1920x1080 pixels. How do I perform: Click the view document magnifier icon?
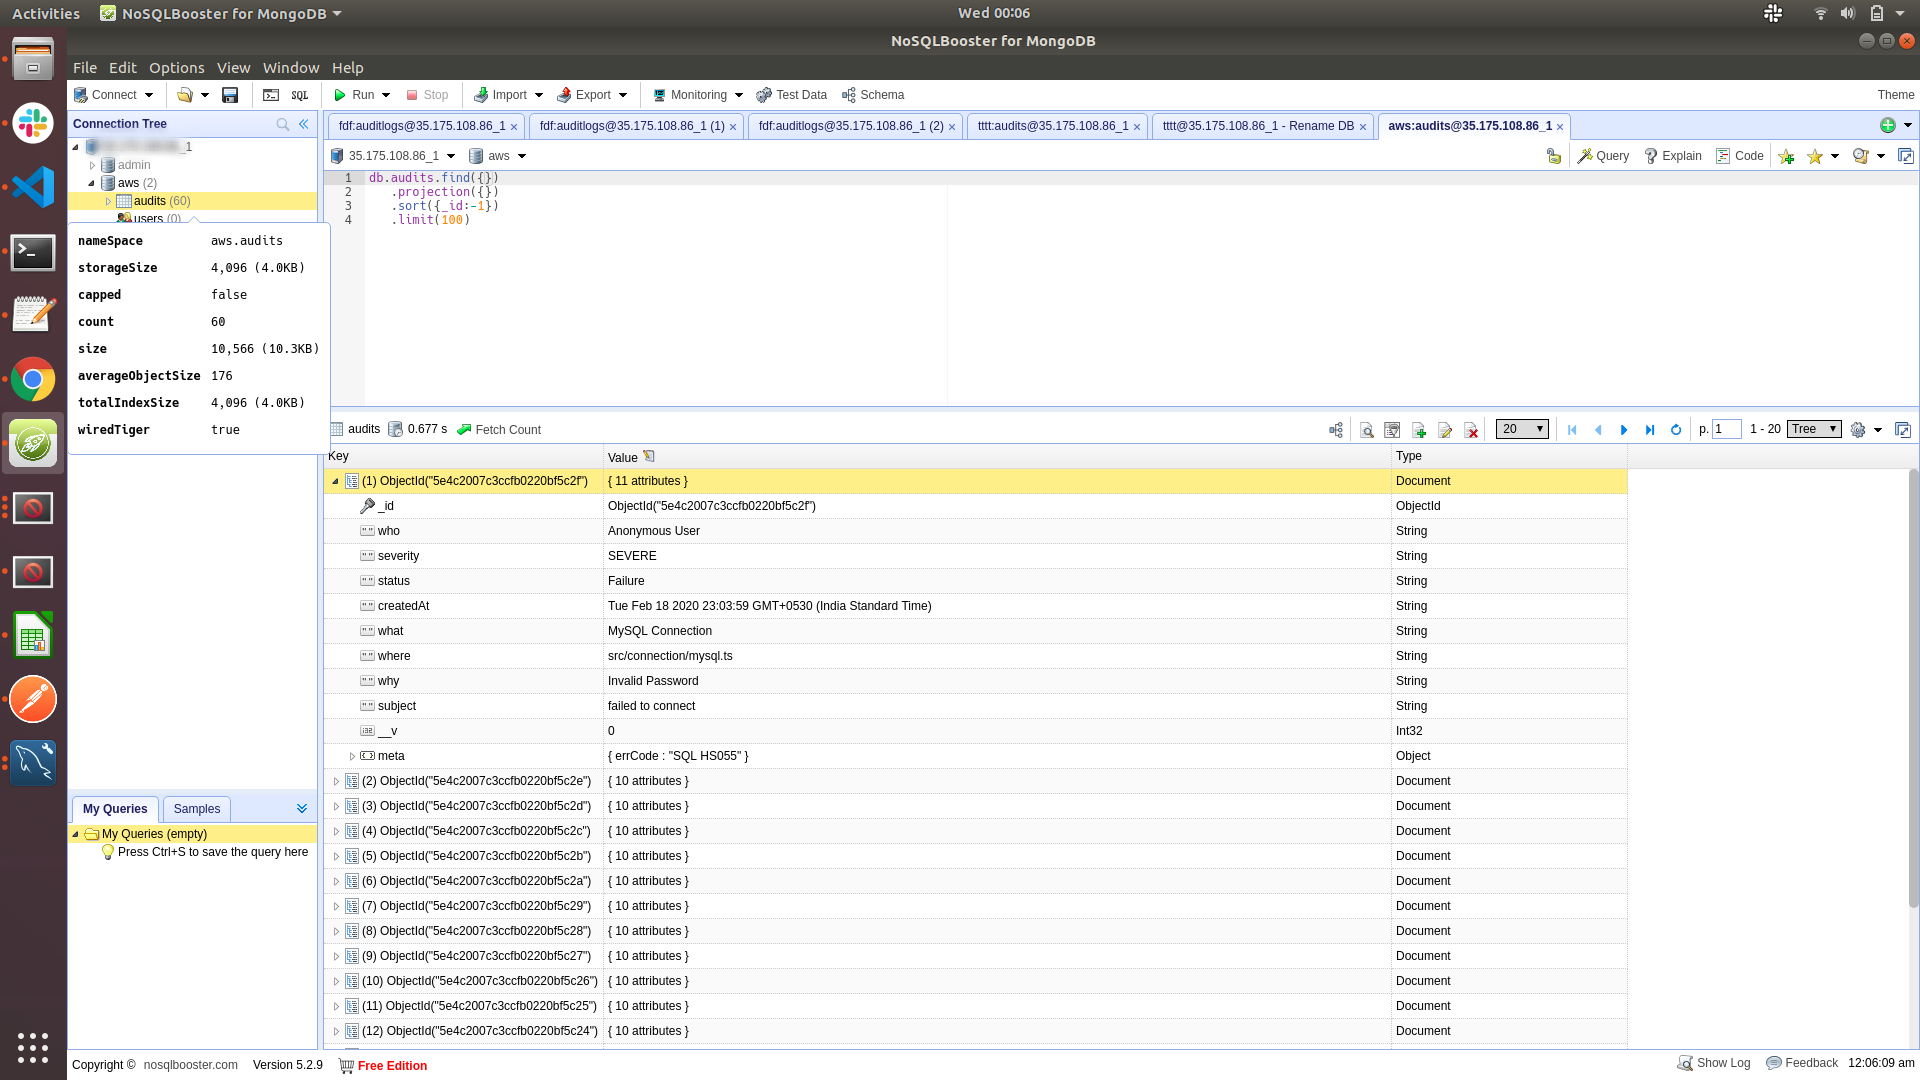point(1366,430)
